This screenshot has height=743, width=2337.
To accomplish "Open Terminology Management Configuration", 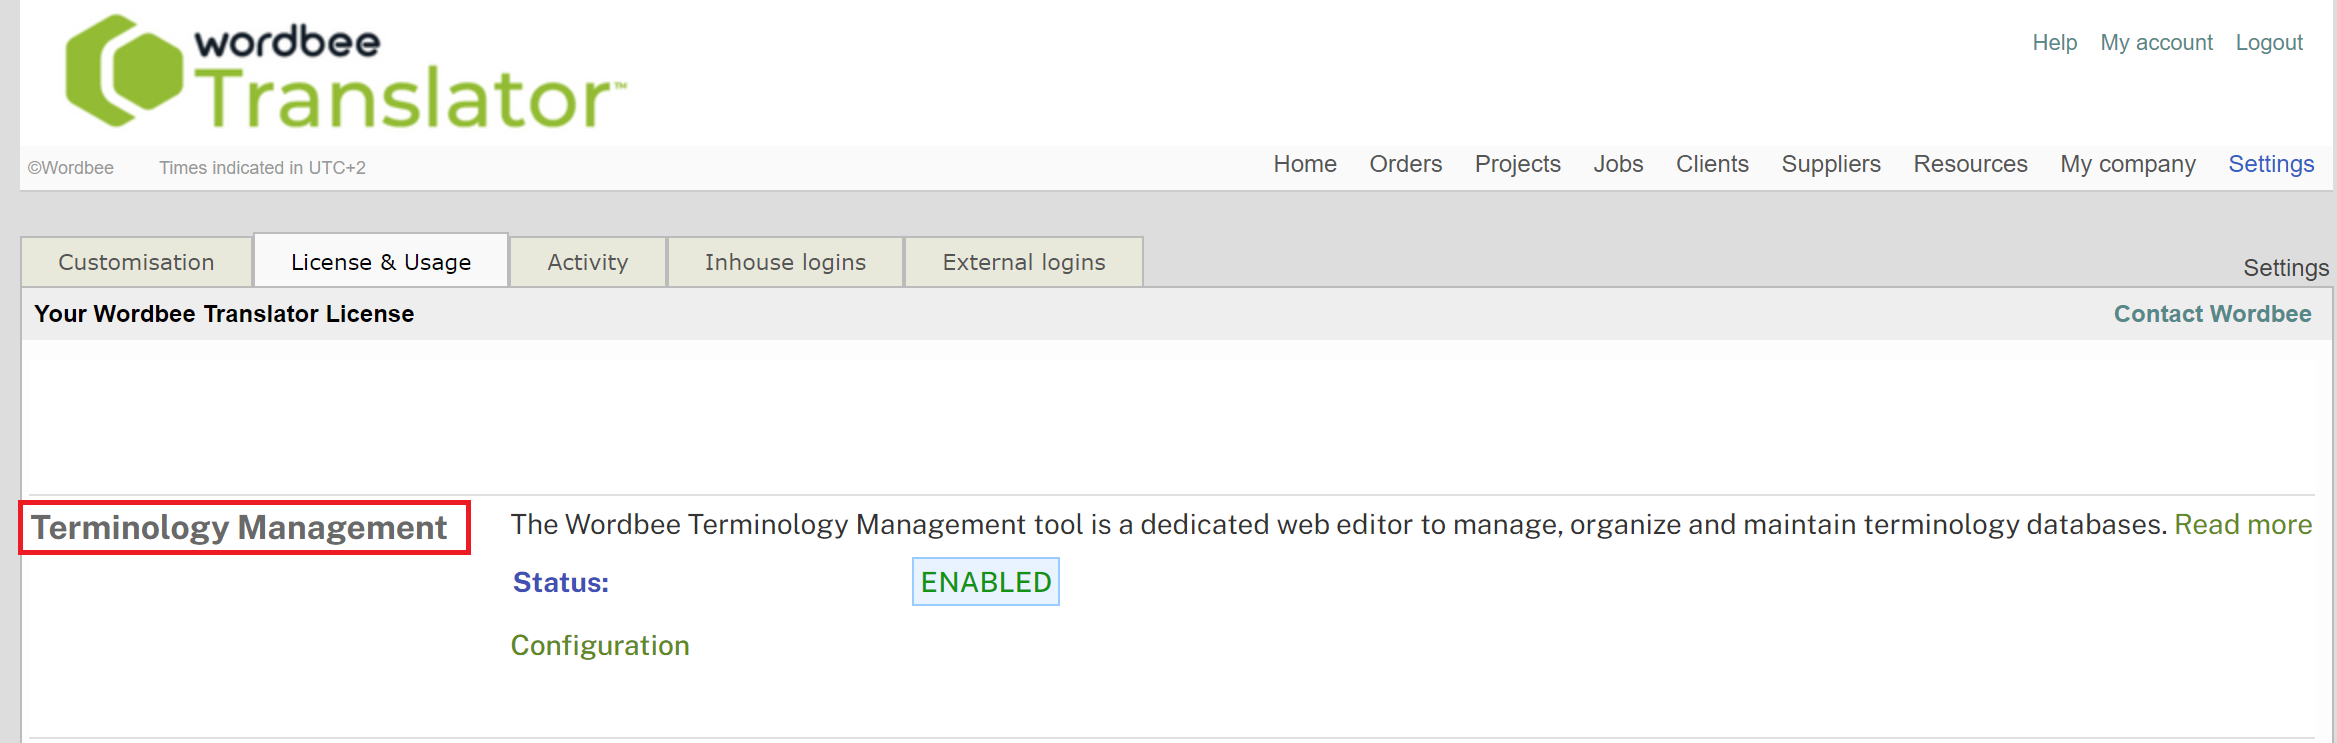I will [x=600, y=645].
